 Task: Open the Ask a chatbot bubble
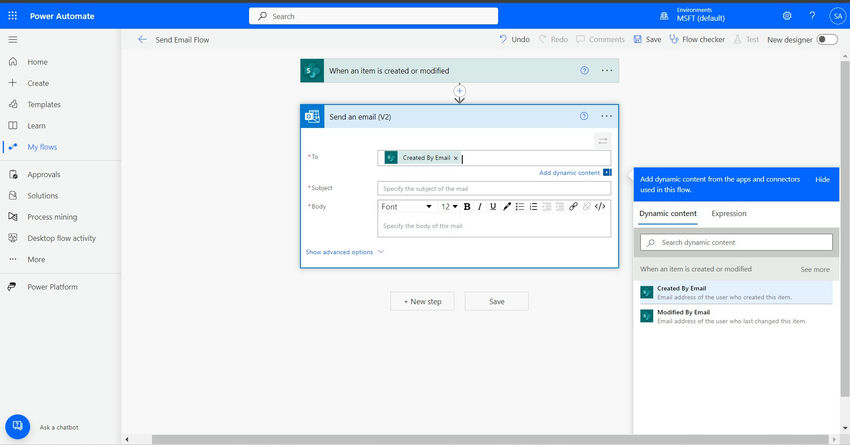click(x=18, y=427)
